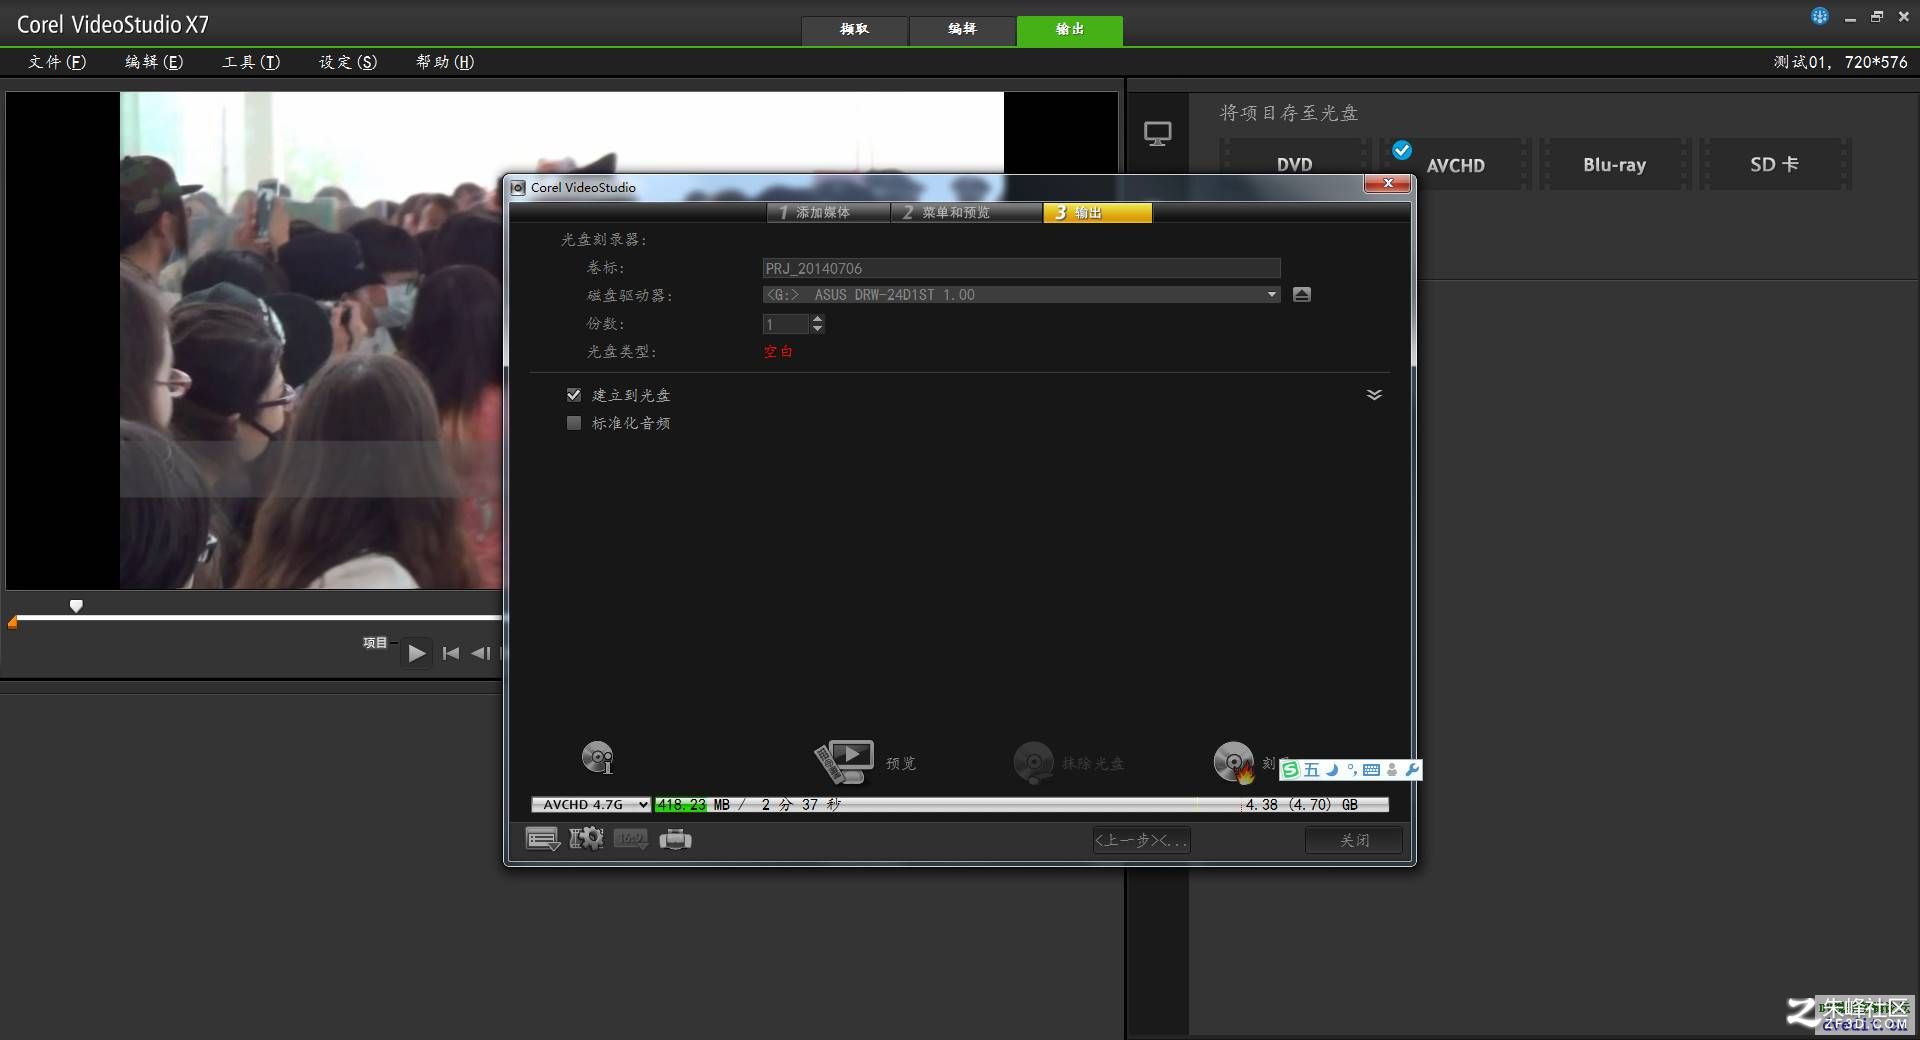Open the preview player icon
This screenshot has height=1040, width=1920.
coord(845,762)
